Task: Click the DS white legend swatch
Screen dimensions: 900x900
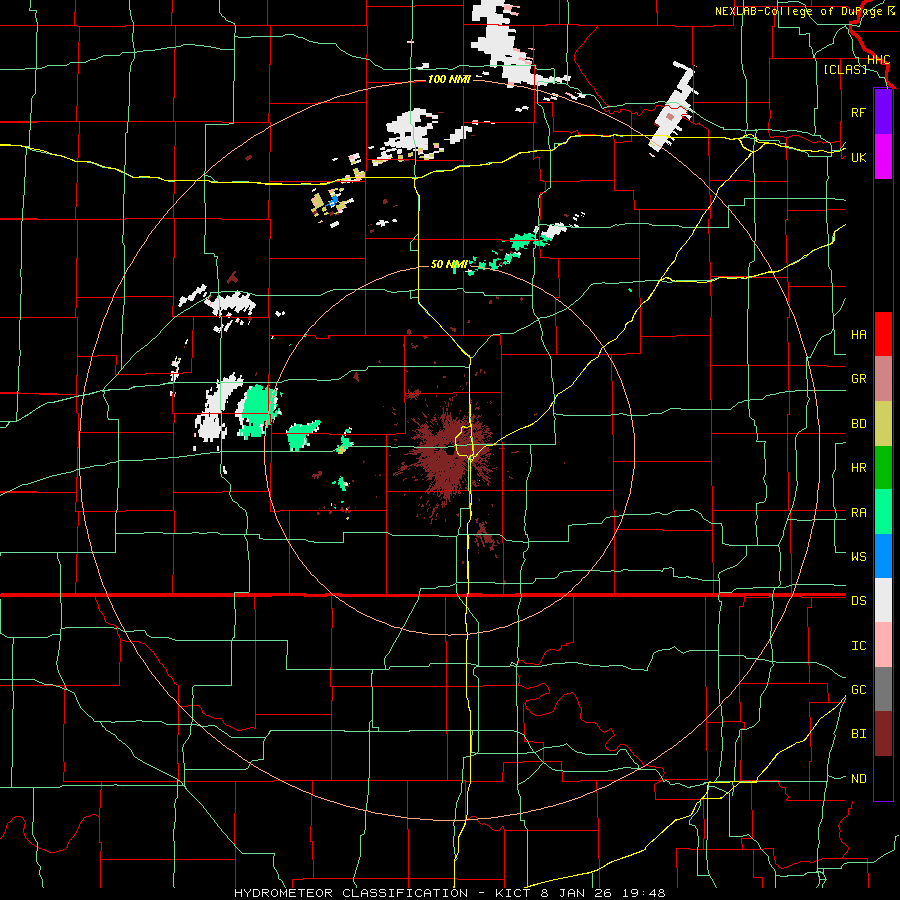Action: (x=883, y=600)
